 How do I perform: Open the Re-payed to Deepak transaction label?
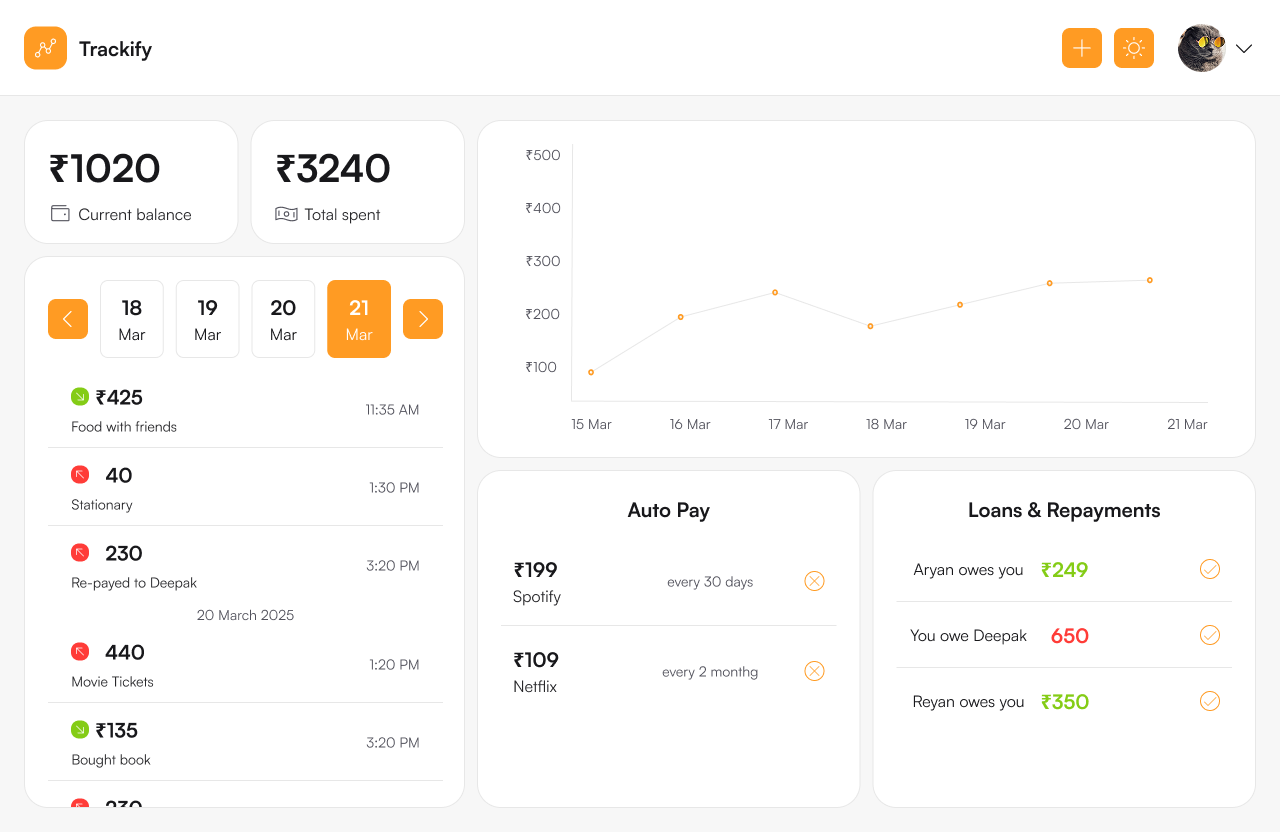(x=134, y=583)
